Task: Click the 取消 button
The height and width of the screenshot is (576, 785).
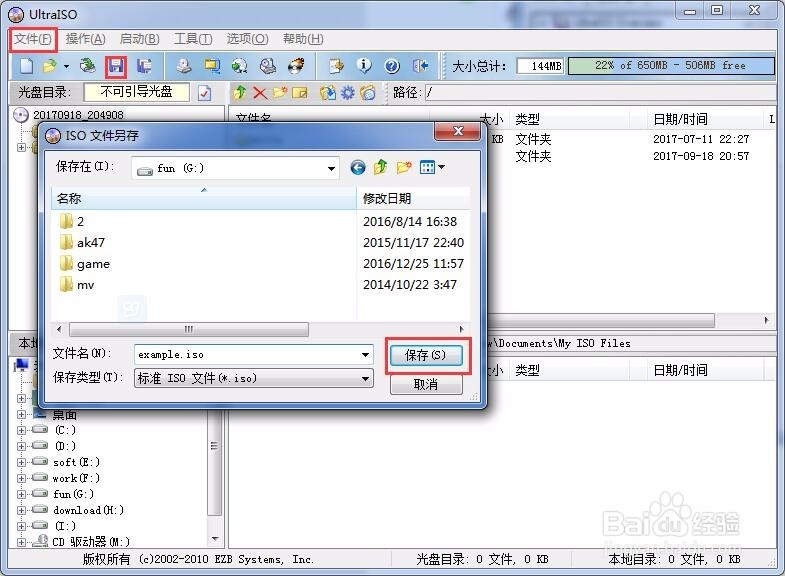Action: click(426, 384)
